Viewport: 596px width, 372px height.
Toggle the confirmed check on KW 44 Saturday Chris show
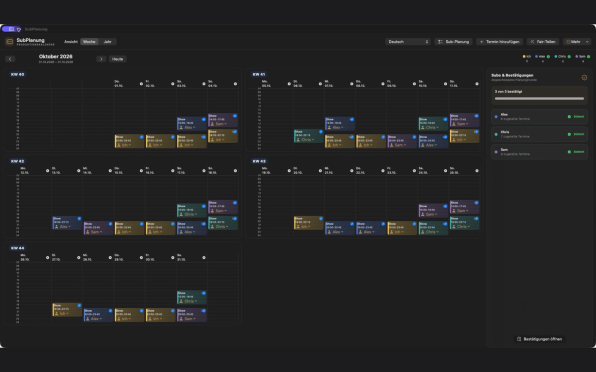click(203, 293)
